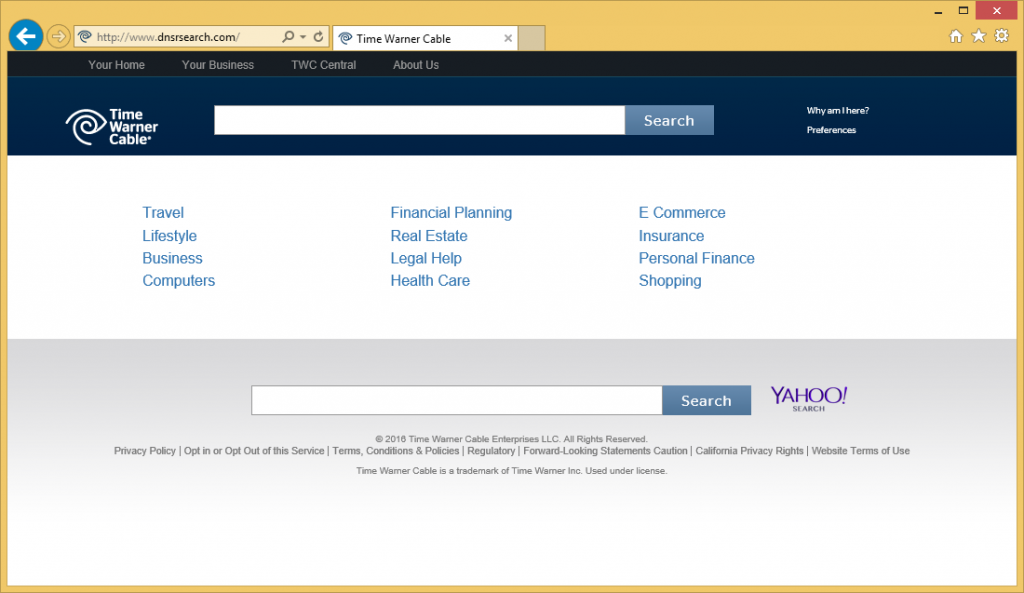This screenshot has height=593, width=1024.
Task: Open the Why am I here? link
Action: (837, 110)
